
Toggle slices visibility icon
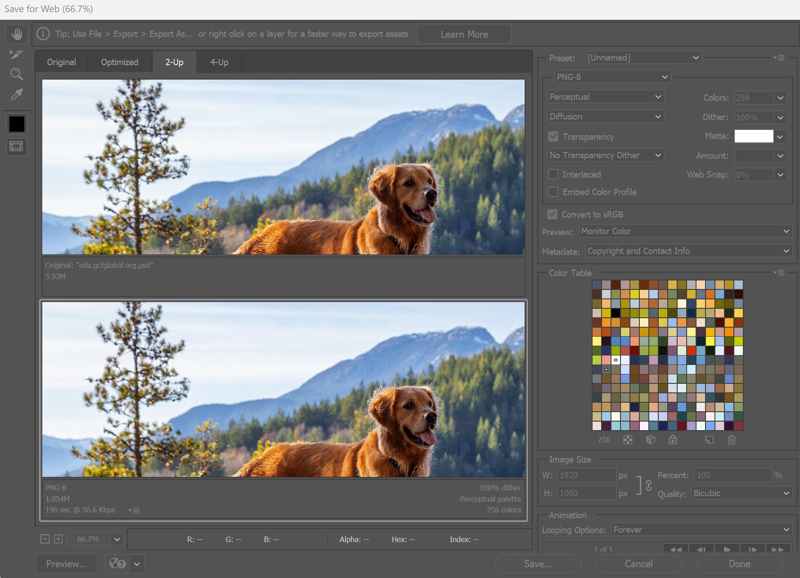click(x=16, y=146)
